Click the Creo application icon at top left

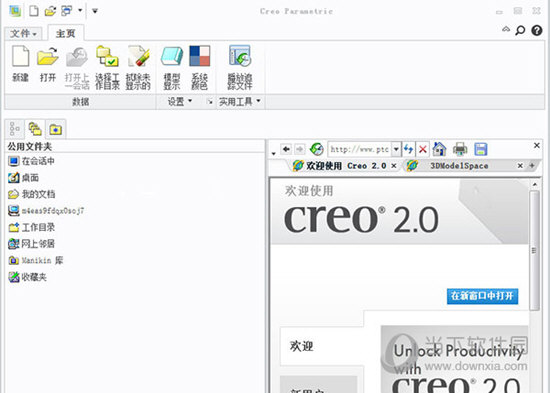click(x=15, y=11)
